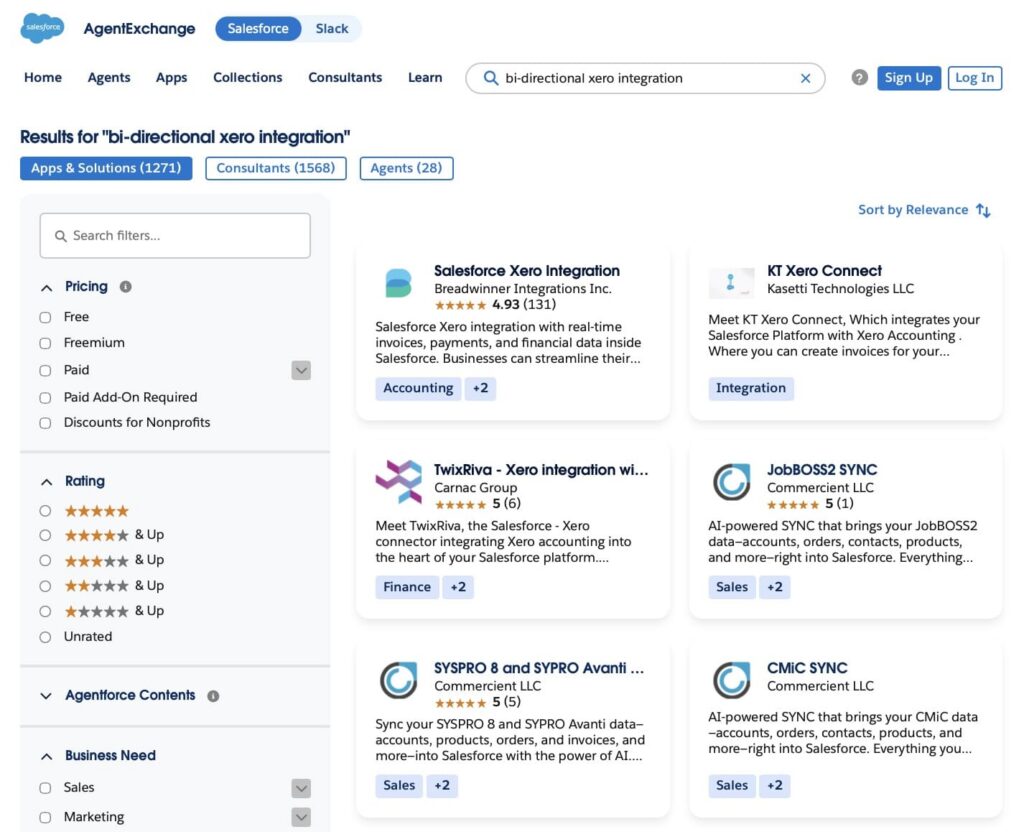Open the Sort by Relevance dropdown
1024x832 pixels.
924,210
